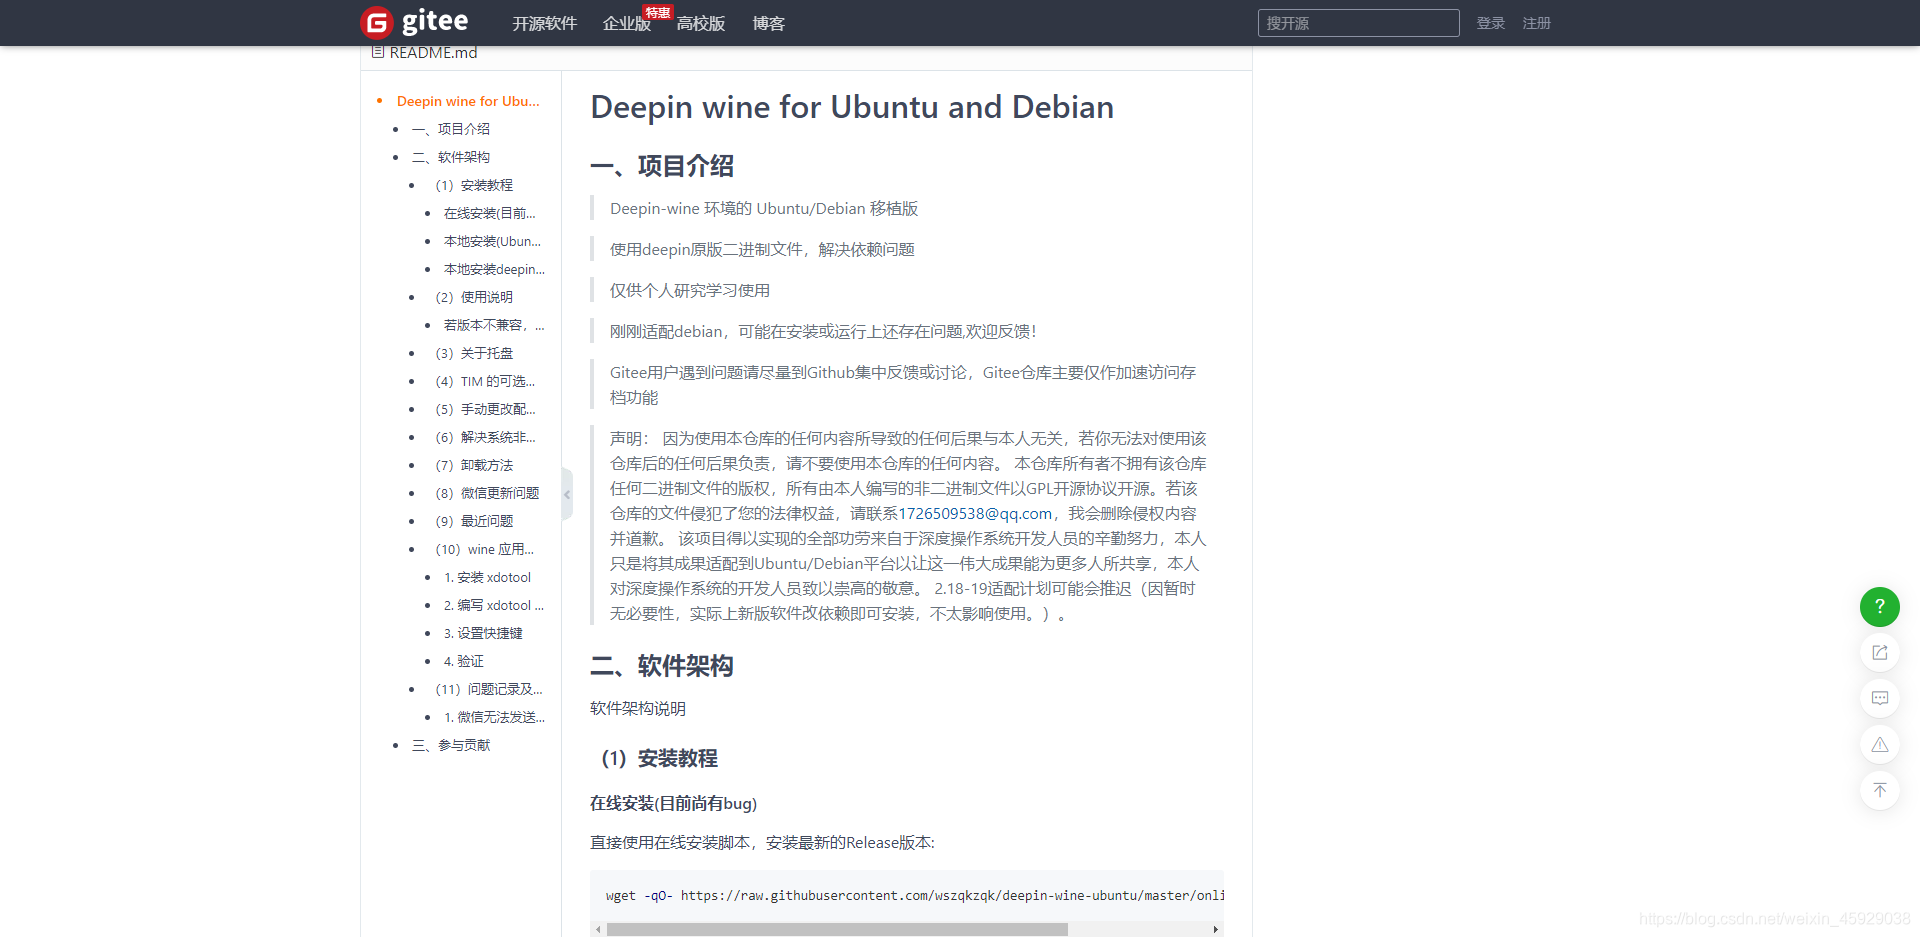Image resolution: width=1920 pixels, height=937 pixels.
Task: Click the code scrollbar right arrow
Action: [1216, 929]
